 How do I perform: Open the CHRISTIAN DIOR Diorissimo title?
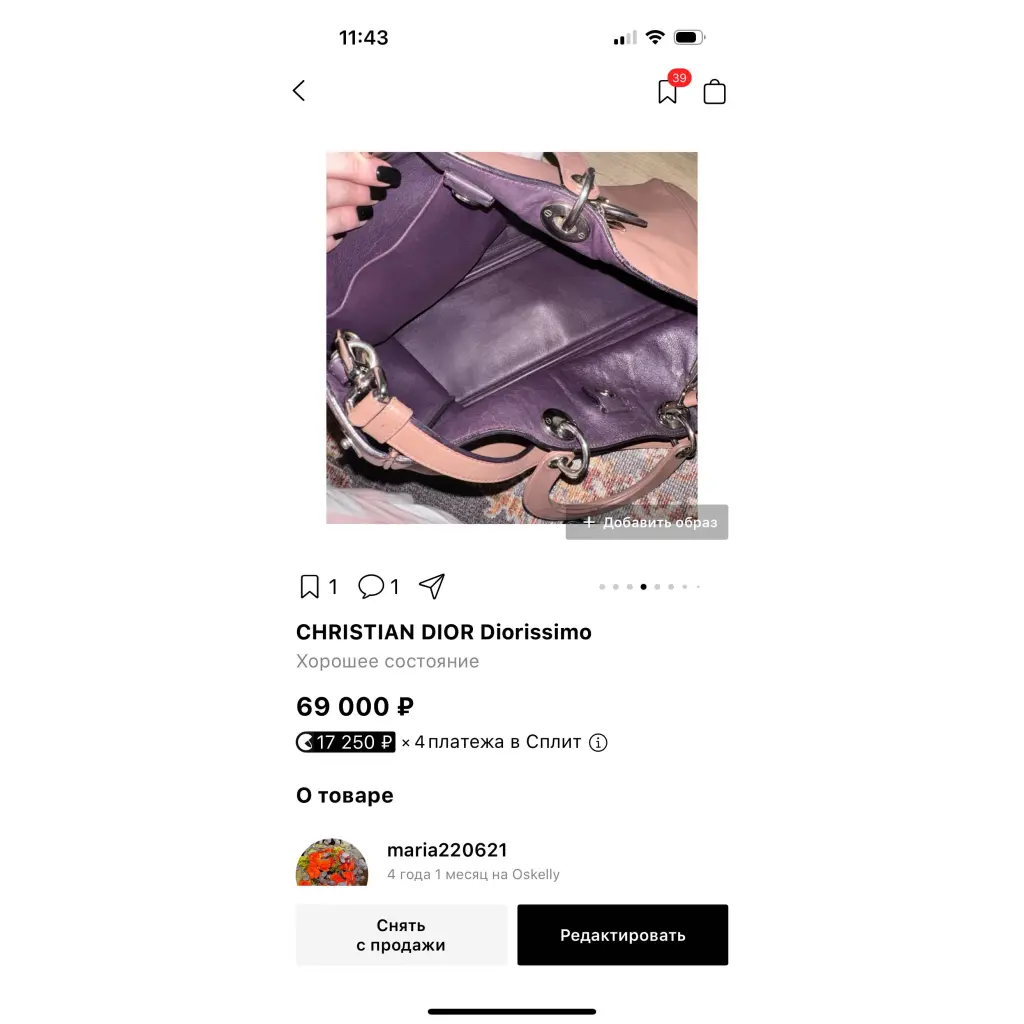pos(443,632)
